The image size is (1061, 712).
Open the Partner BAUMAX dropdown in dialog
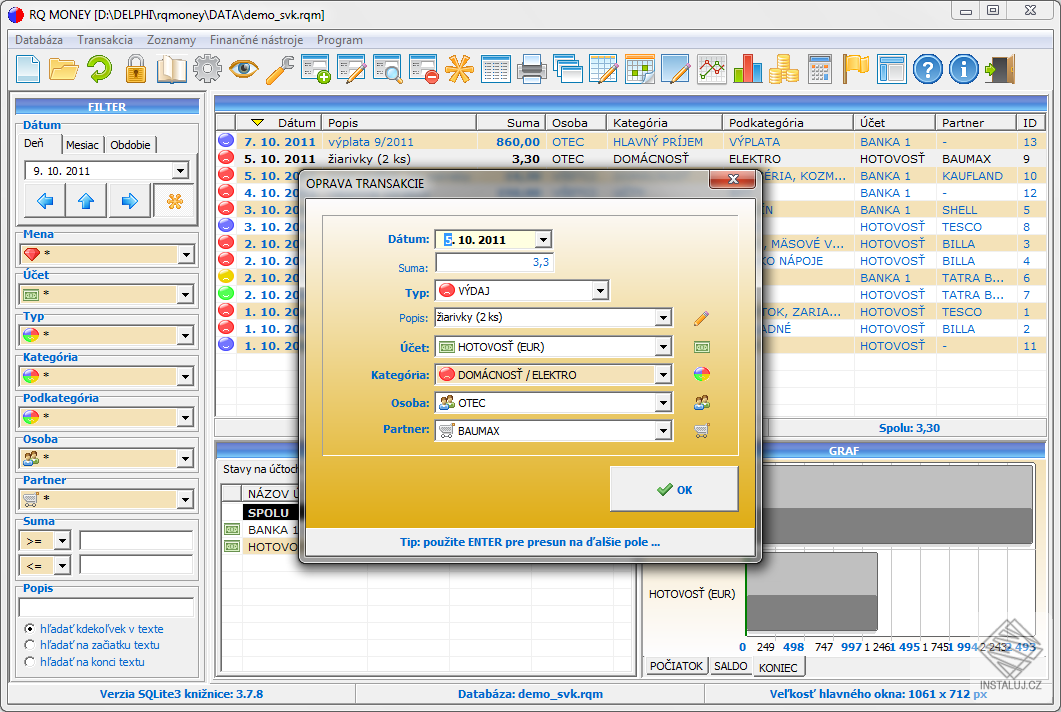click(x=663, y=430)
